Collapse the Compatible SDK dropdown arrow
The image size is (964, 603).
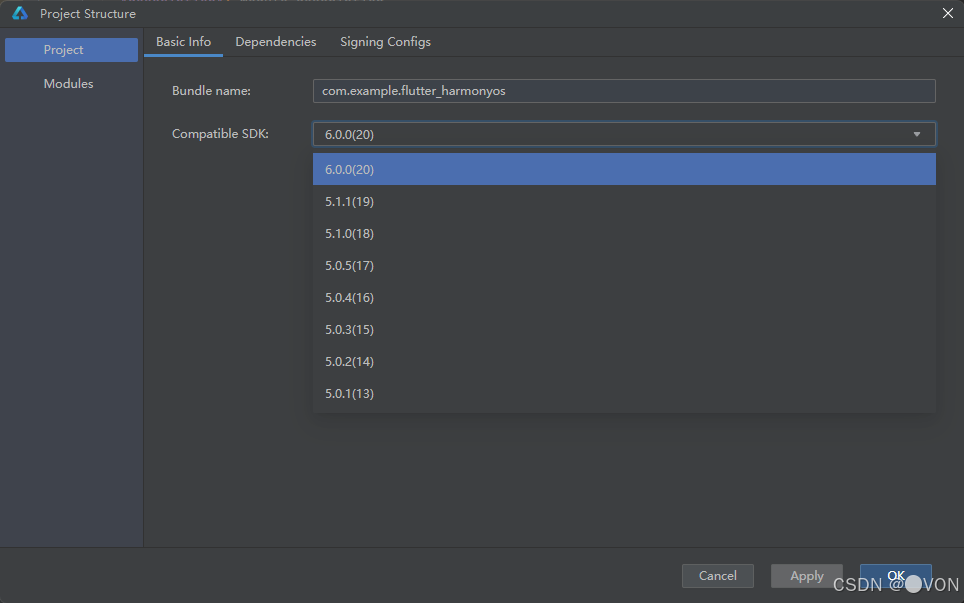pos(917,134)
